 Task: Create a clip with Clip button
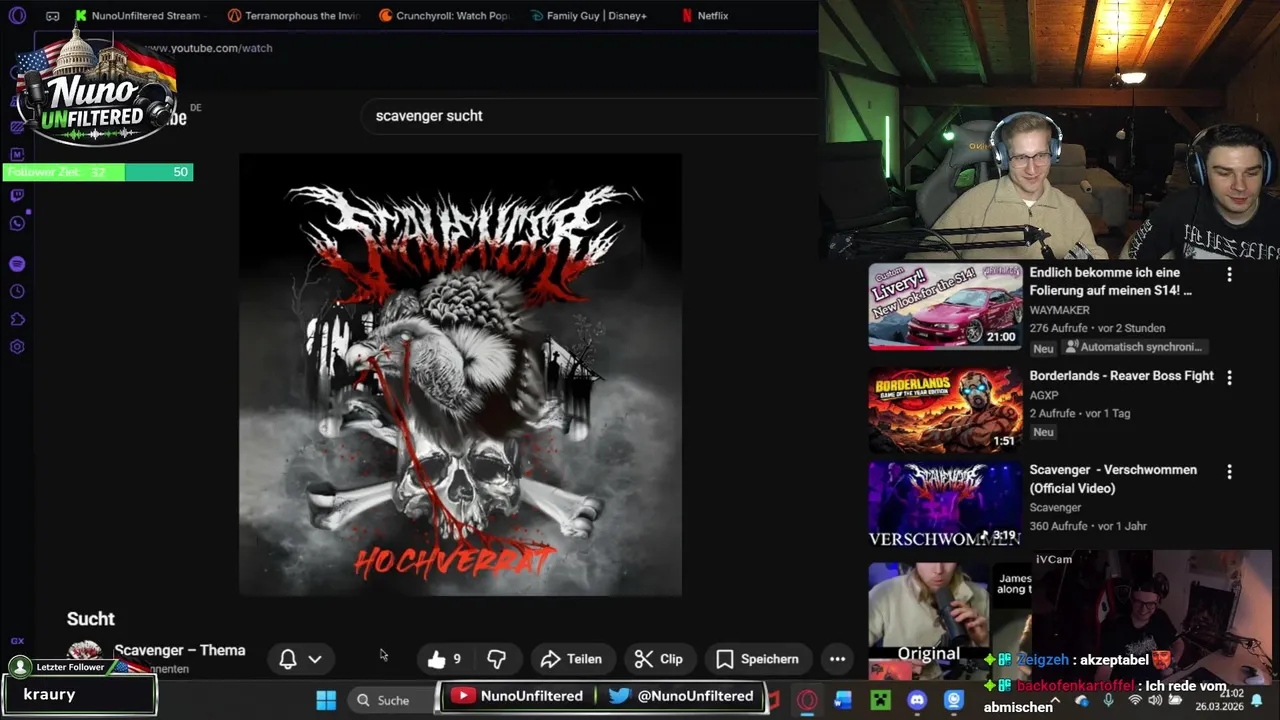point(659,659)
